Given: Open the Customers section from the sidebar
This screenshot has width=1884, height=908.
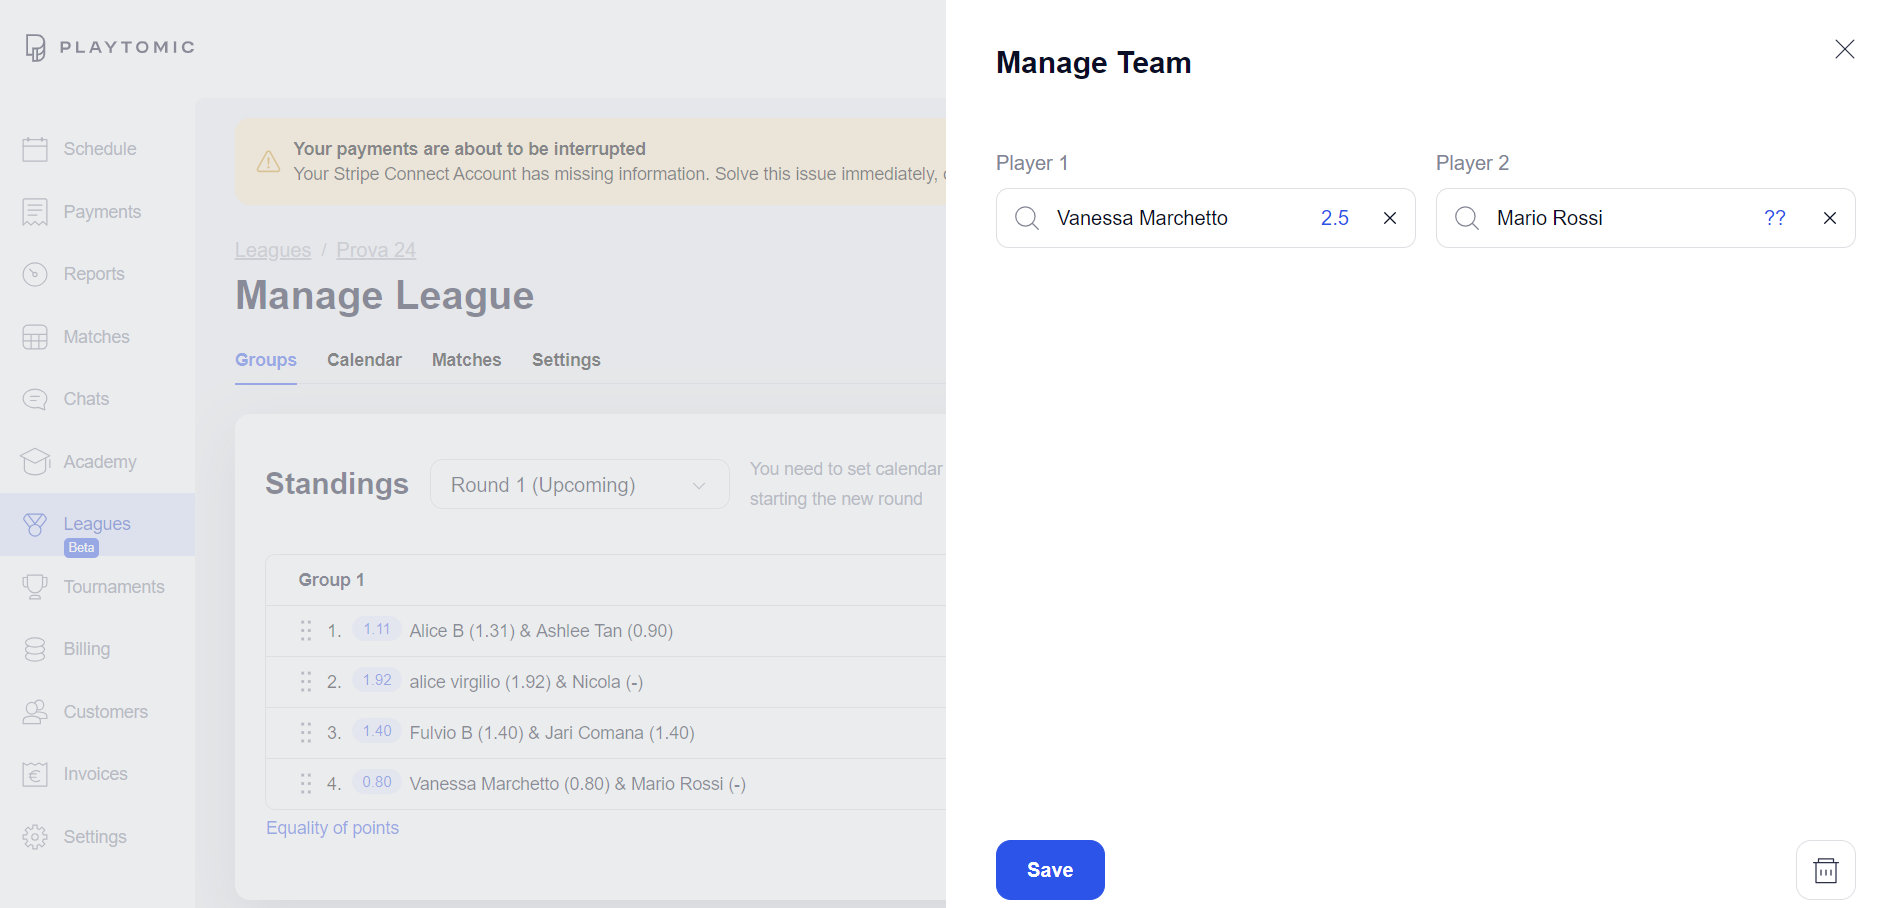Looking at the screenshot, I should [35, 711].
